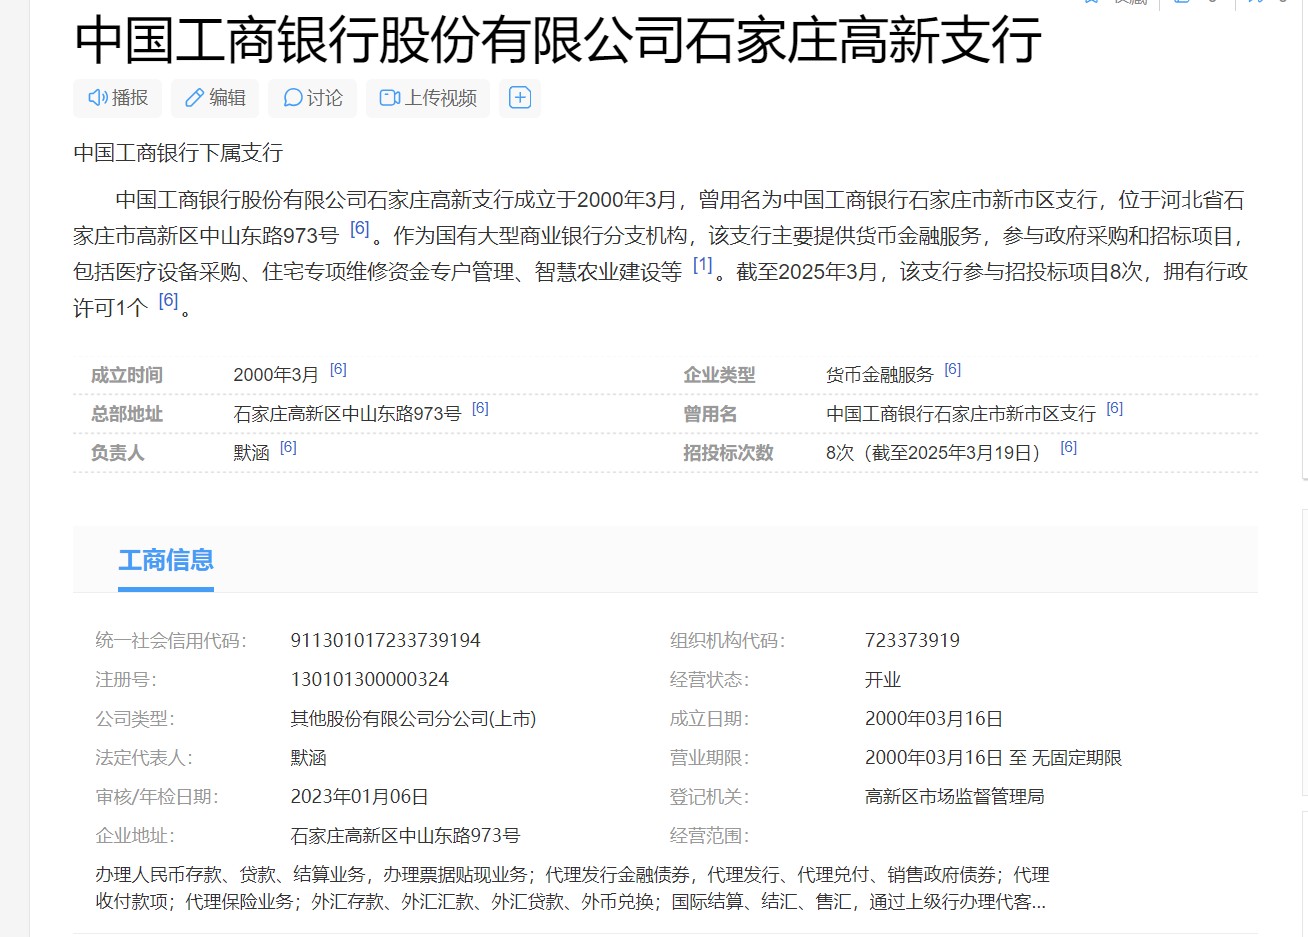Click the 组织机构代码 label

coord(727,640)
